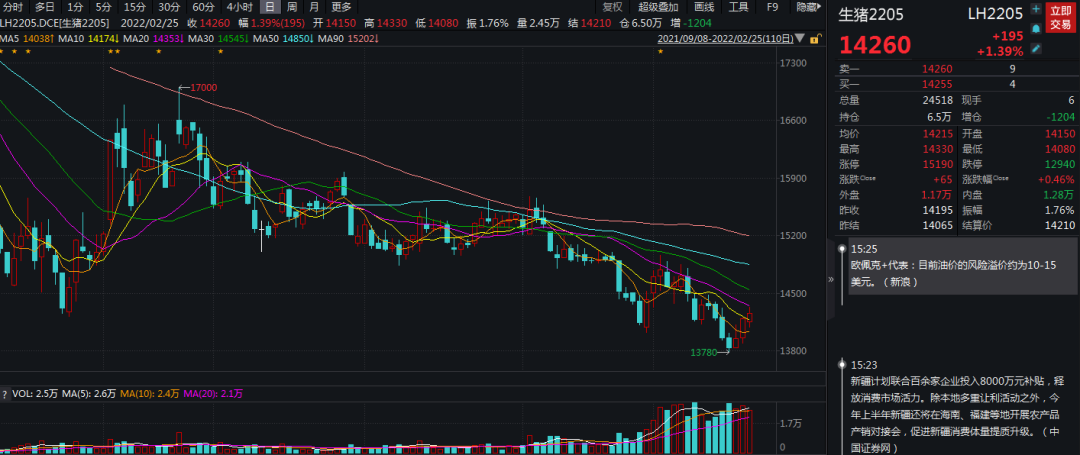Select the 月 monthly tab
1080x455 pixels.
coord(314,8)
